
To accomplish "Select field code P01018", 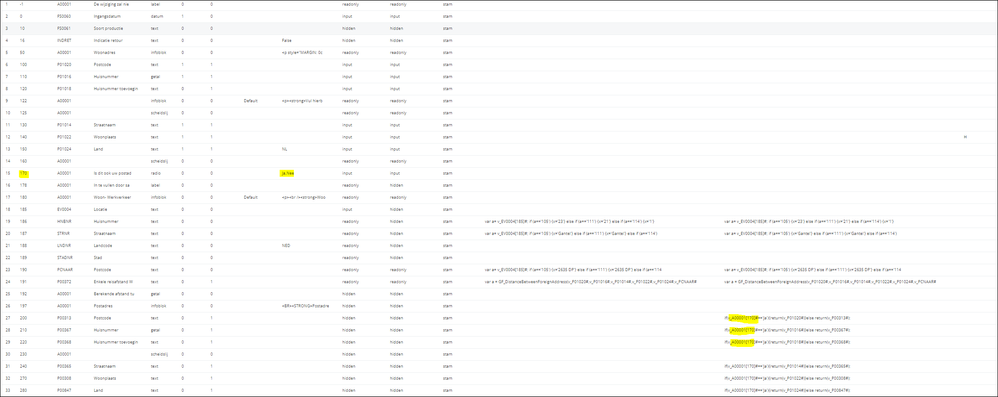I will click(x=64, y=88).
